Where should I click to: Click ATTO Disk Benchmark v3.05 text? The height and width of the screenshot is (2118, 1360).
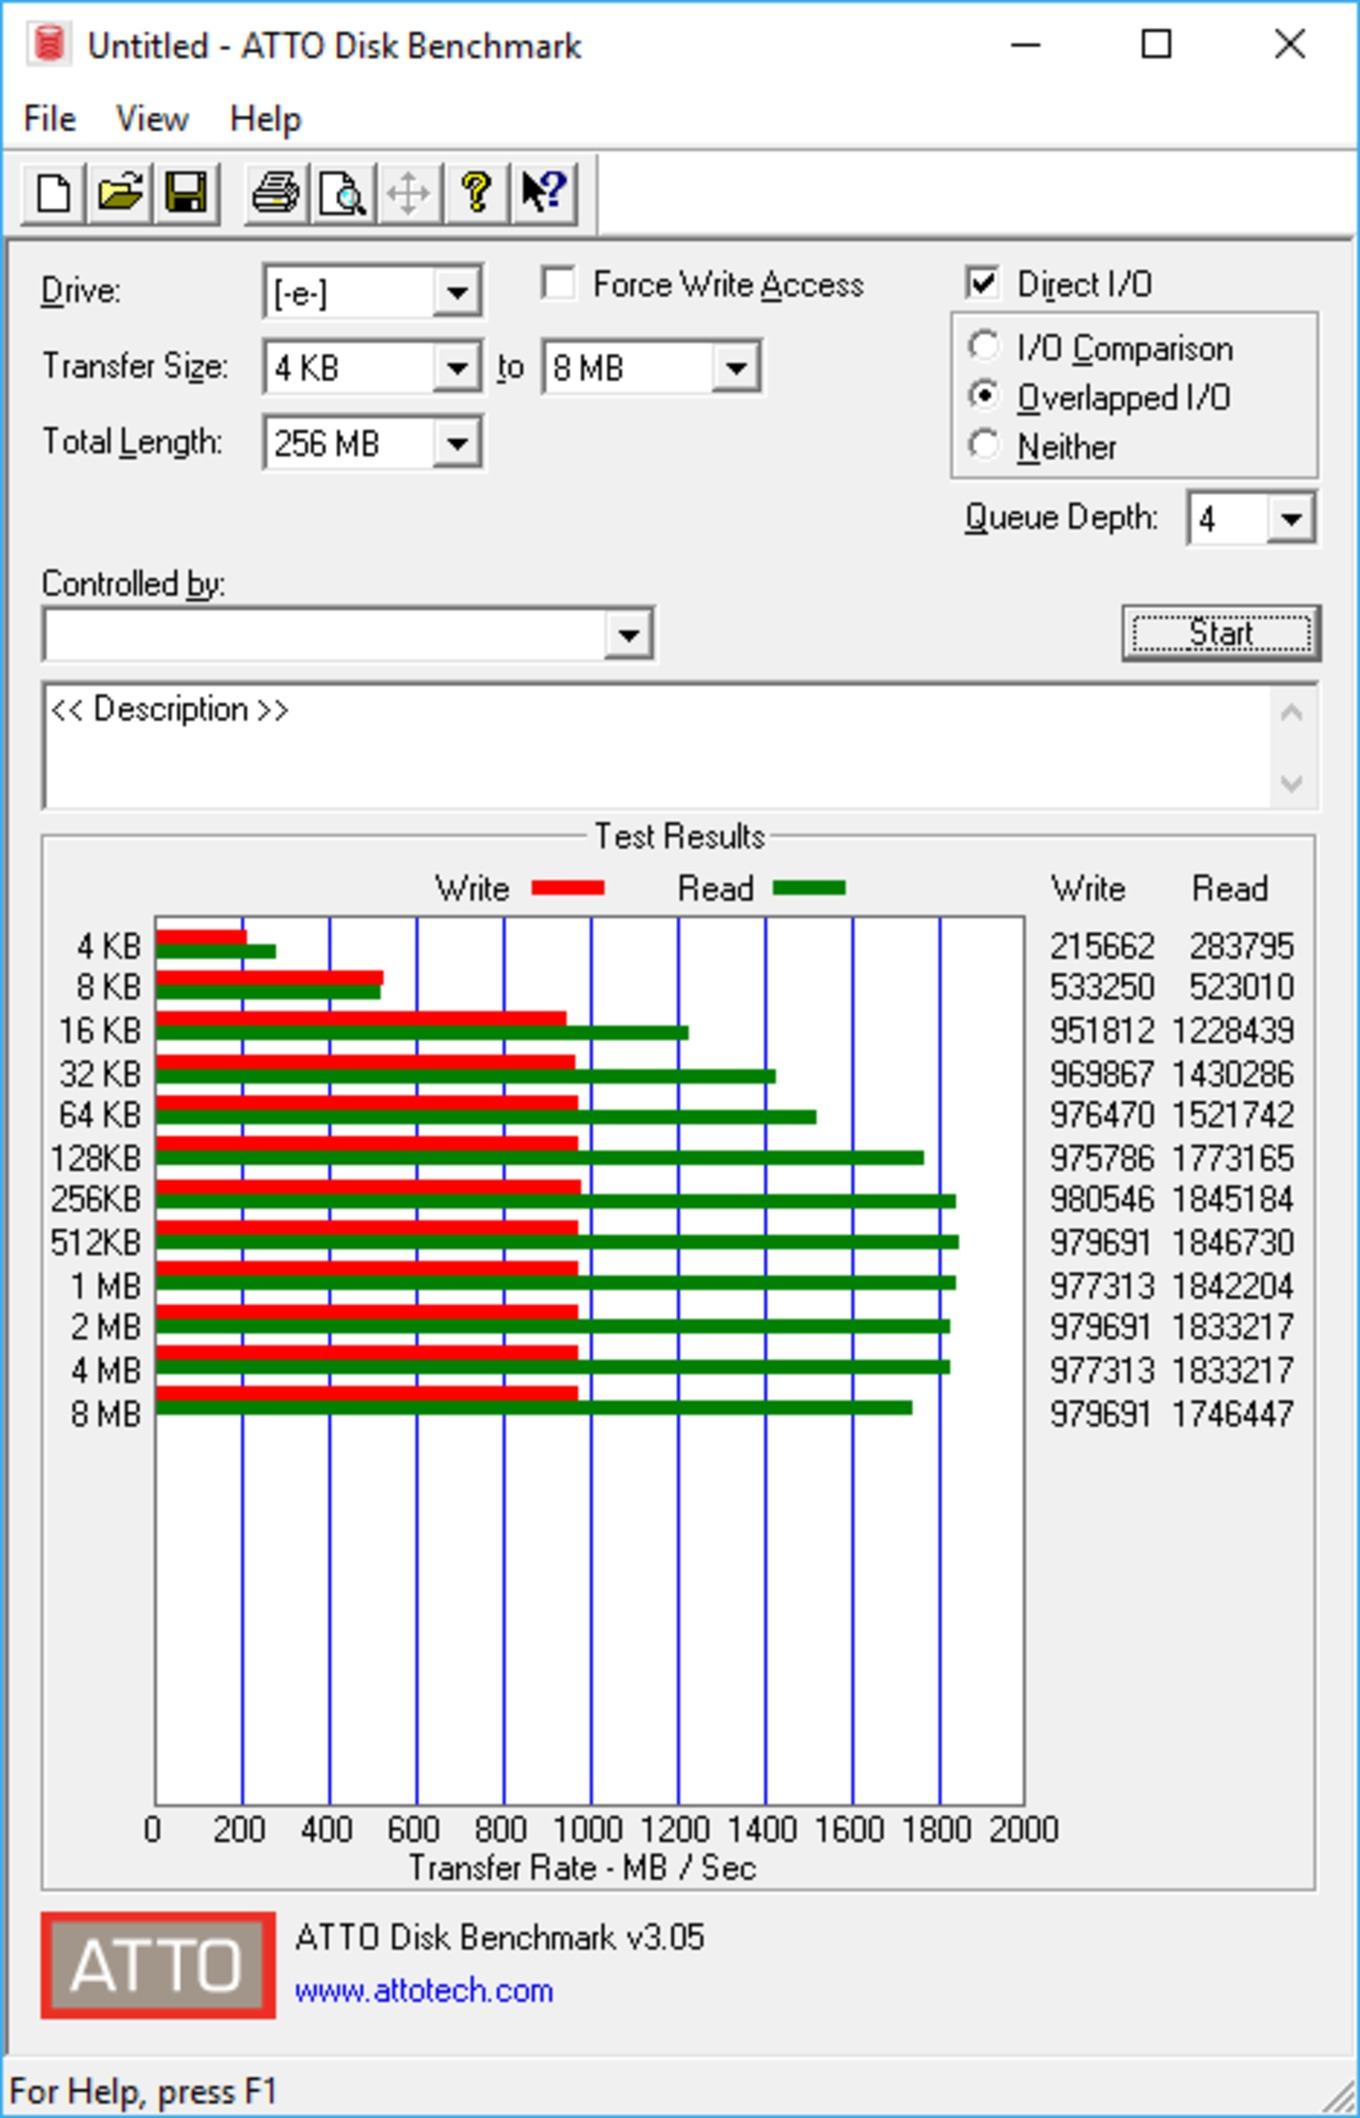tap(500, 1937)
